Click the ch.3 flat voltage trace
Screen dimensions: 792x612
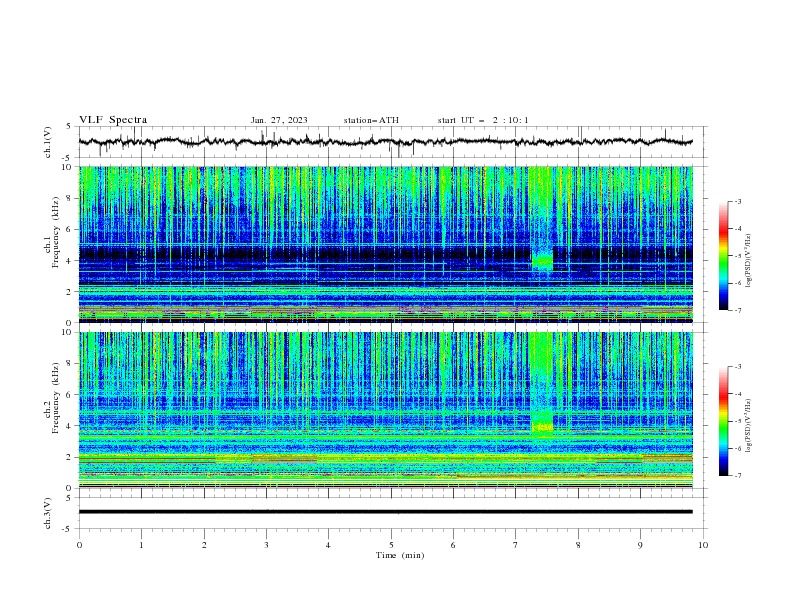(385, 512)
